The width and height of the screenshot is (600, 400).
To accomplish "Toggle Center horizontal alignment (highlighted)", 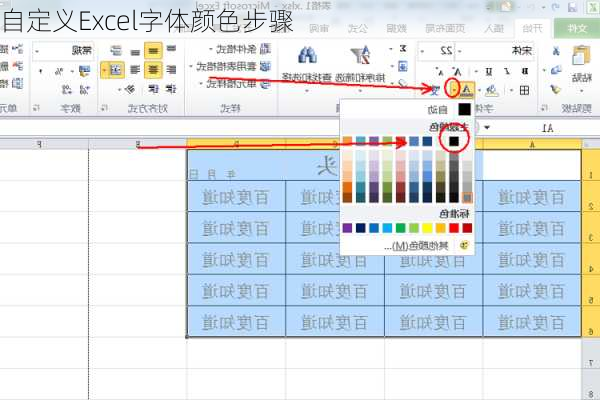I will click(153, 70).
